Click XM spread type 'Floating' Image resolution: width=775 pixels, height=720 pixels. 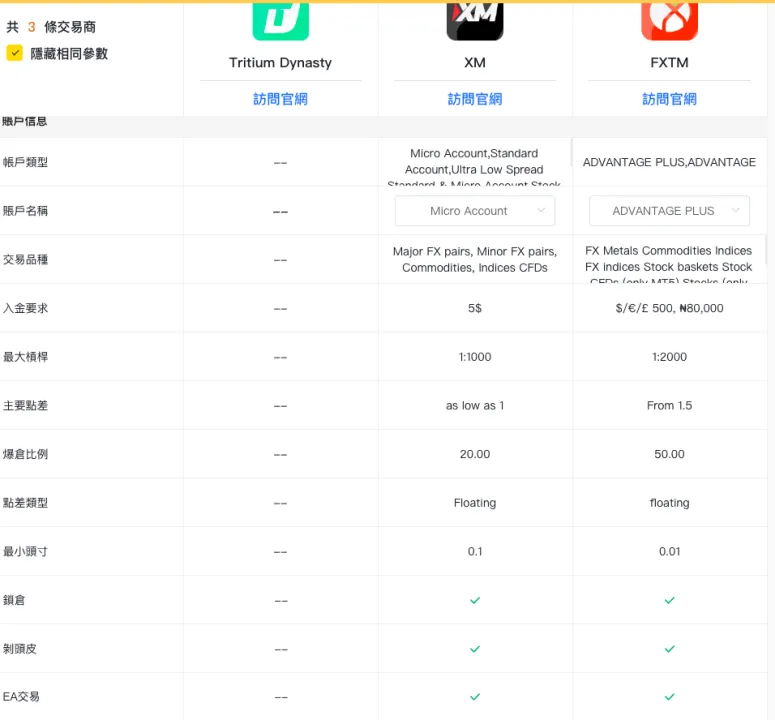474,503
